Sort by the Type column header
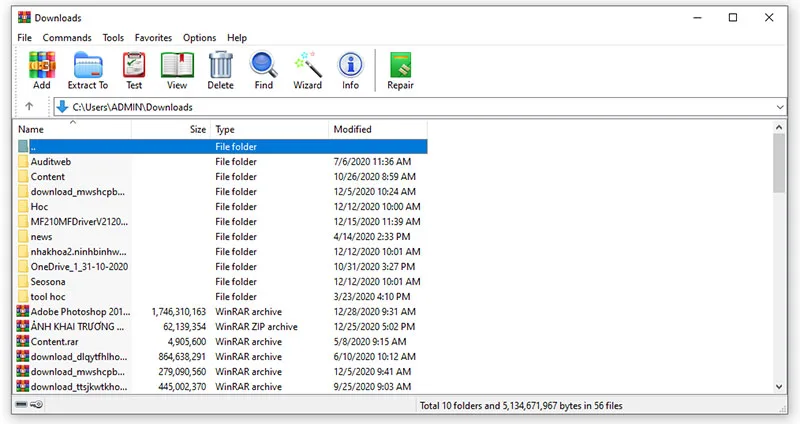 tap(269, 129)
